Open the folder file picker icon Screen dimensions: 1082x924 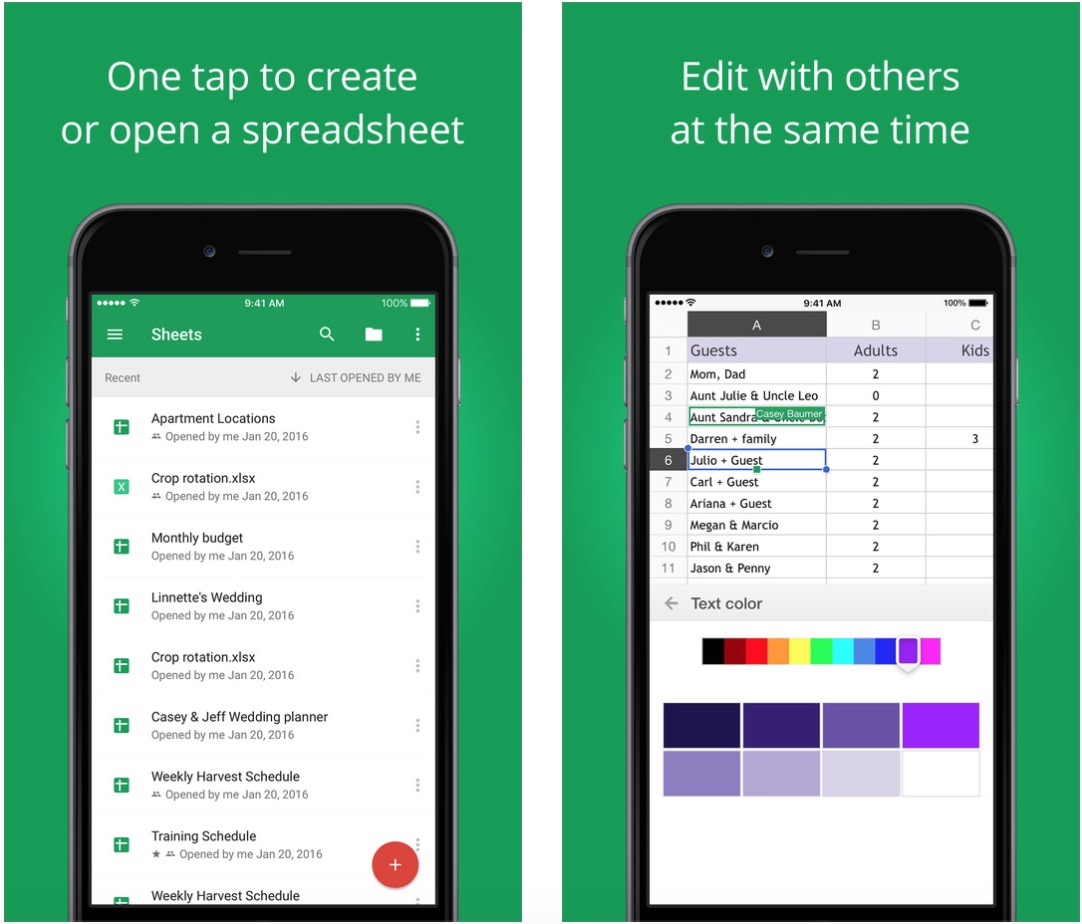click(x=373, y=335)
